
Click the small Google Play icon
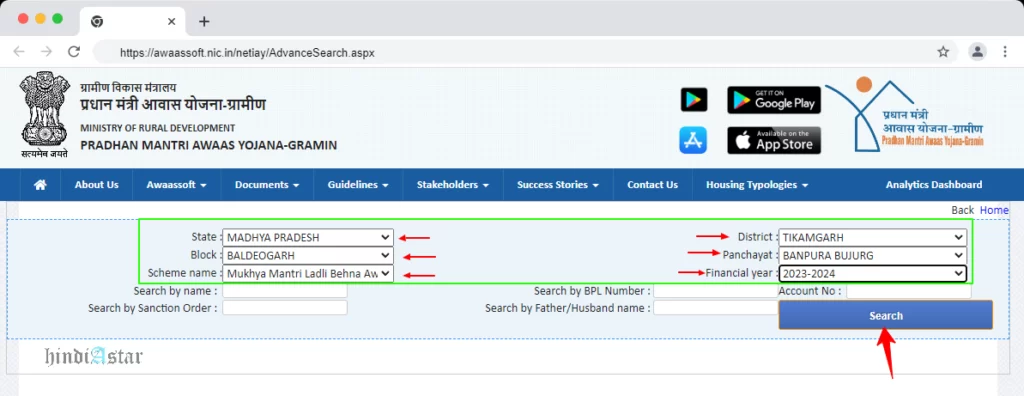[x=694, y=100]
